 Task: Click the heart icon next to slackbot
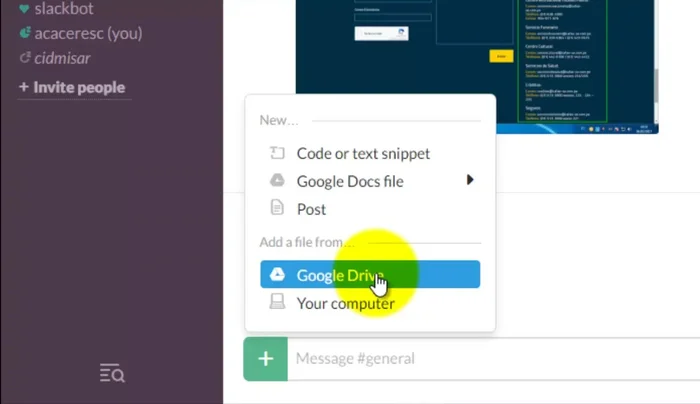[x=24, y=9]
